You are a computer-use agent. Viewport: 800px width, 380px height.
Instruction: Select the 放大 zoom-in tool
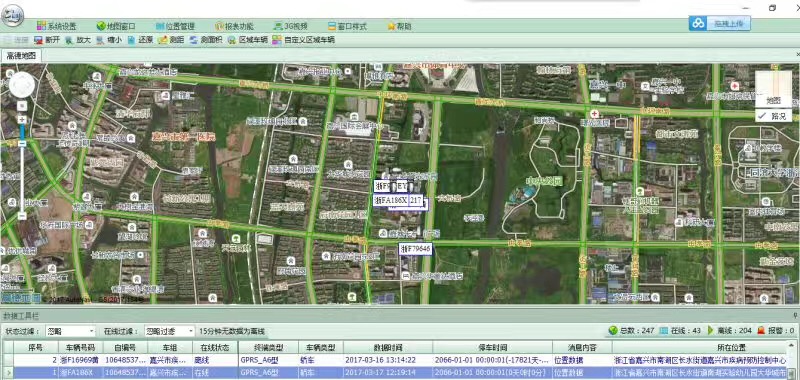tap(78, 40)
